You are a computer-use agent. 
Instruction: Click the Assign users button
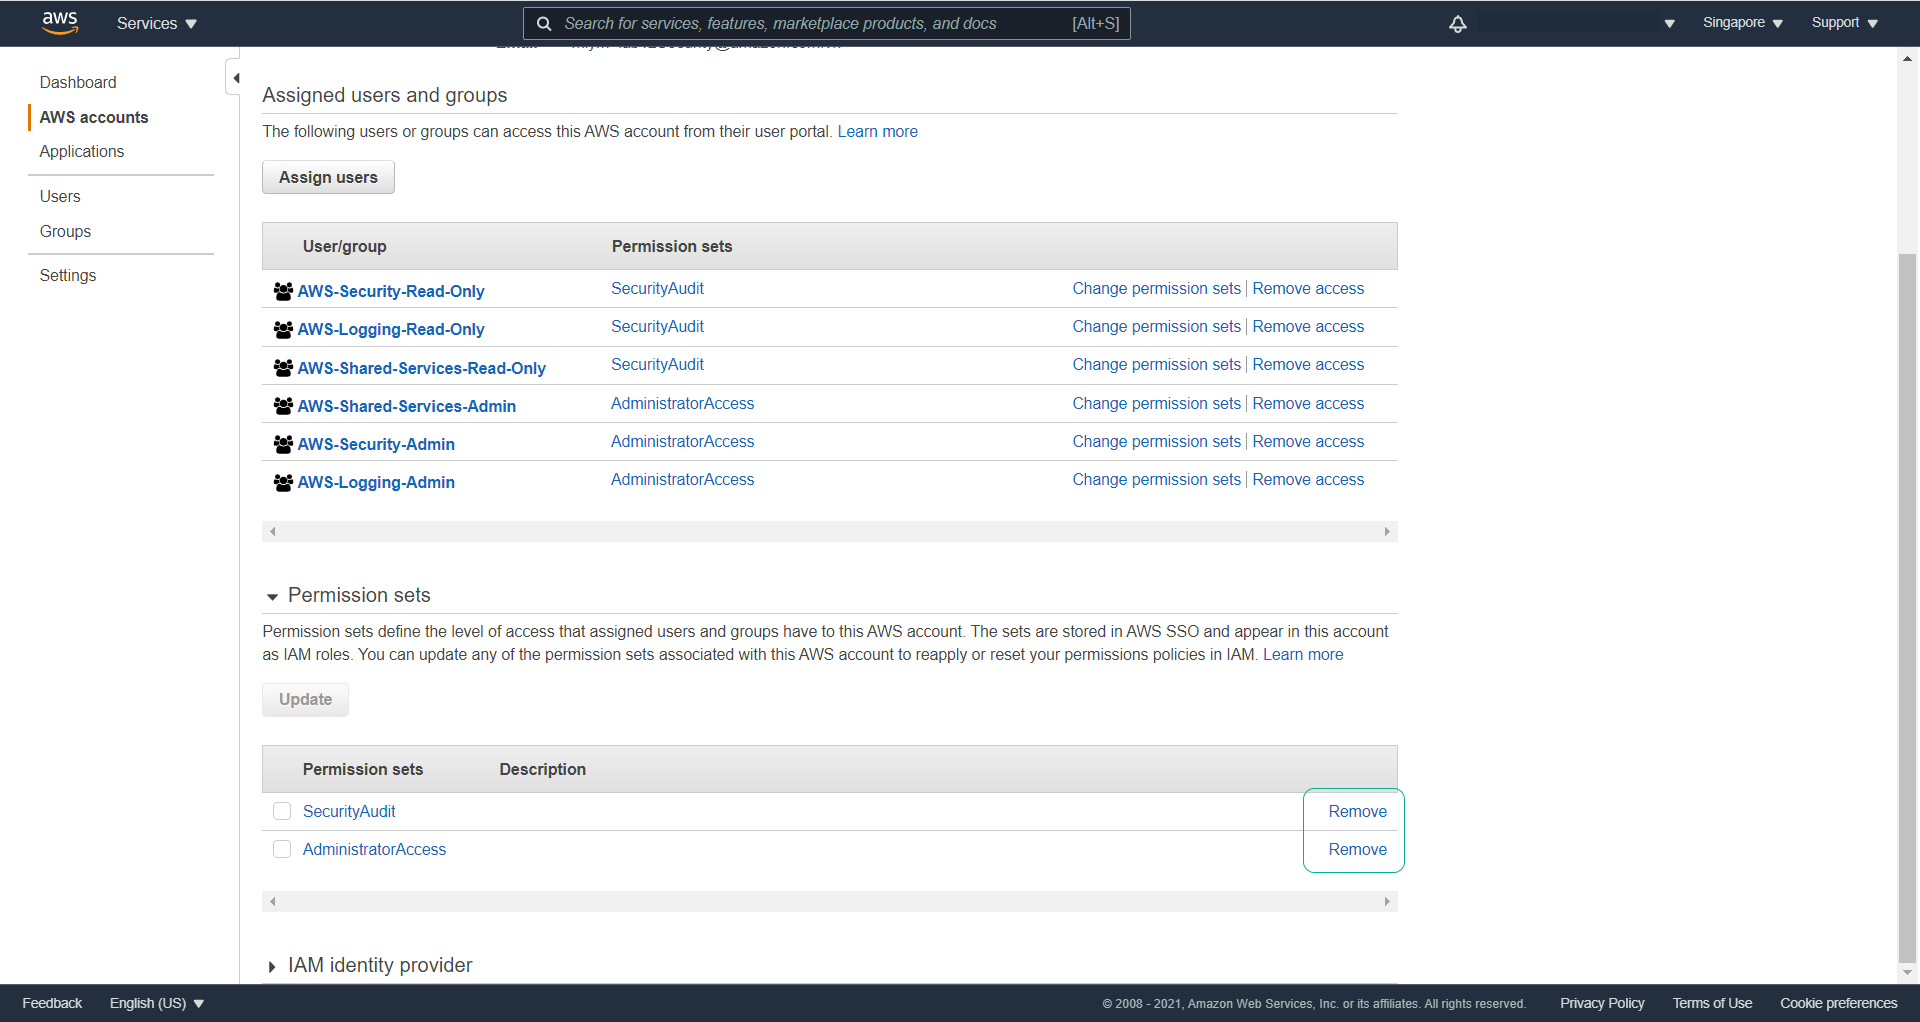pyautogui.click(x=328, y=177)
